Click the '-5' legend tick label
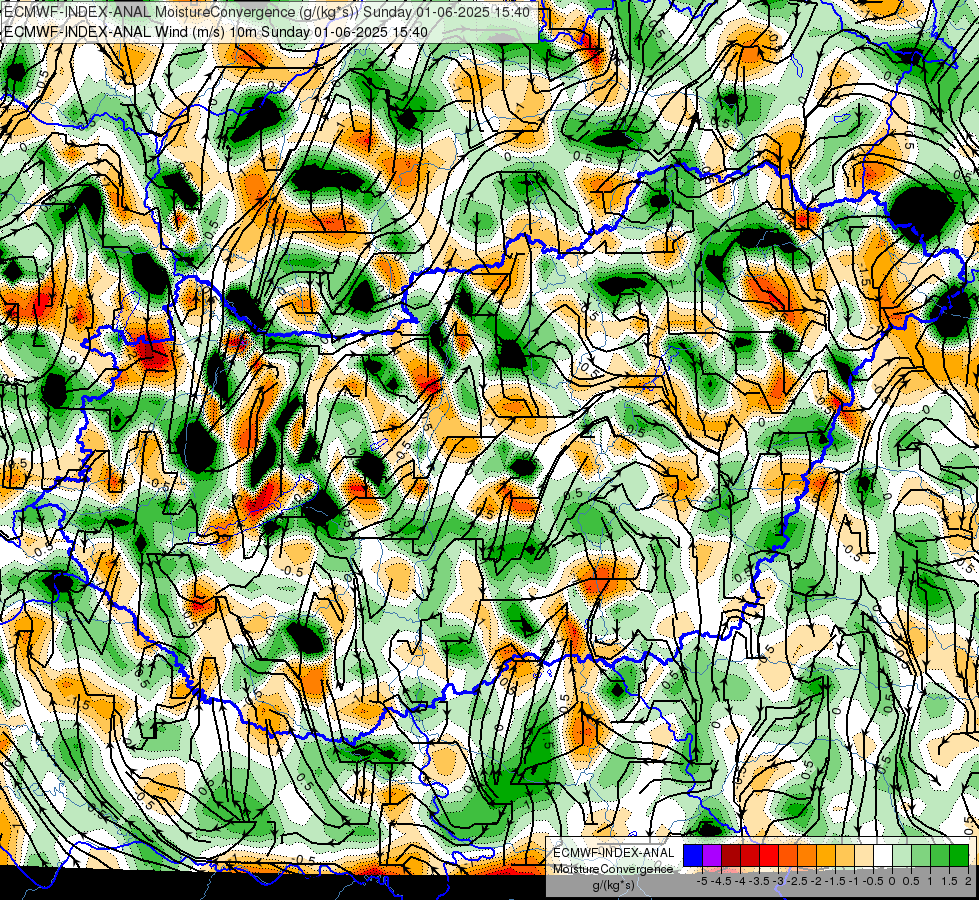The height and width of the screenshot is (900, 979). pos(702,881)
